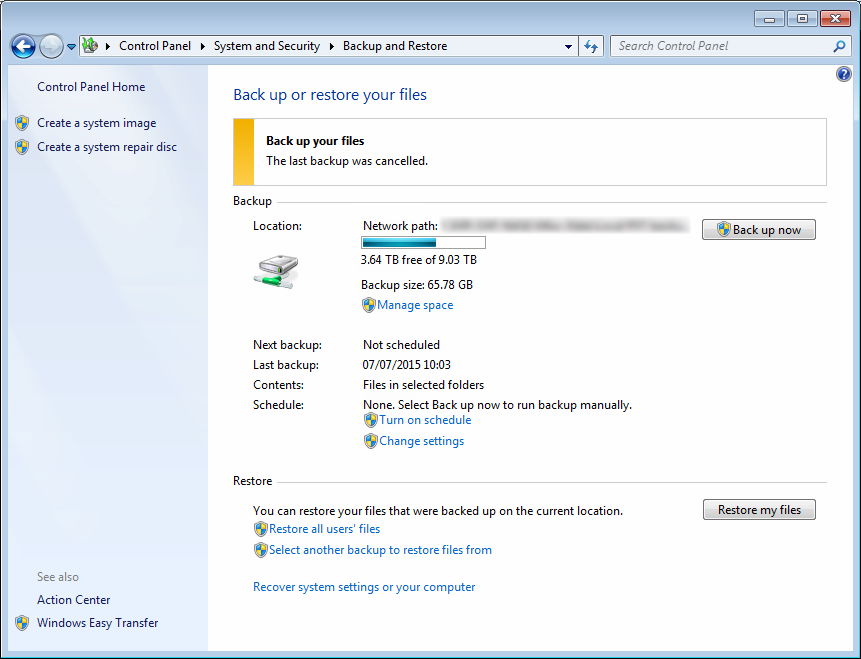Launch Windows Easy Transfer
861x659 pixels.
[x=98, y=623]
